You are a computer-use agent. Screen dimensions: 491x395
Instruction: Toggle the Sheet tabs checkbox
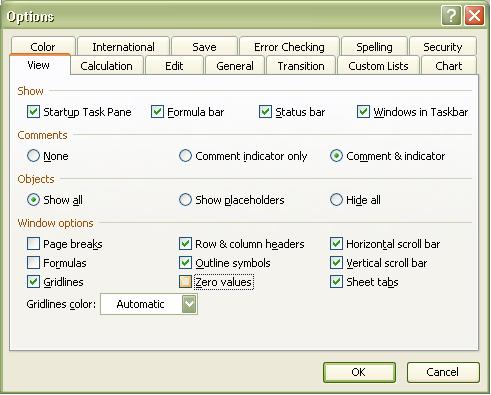coord(336,282)
